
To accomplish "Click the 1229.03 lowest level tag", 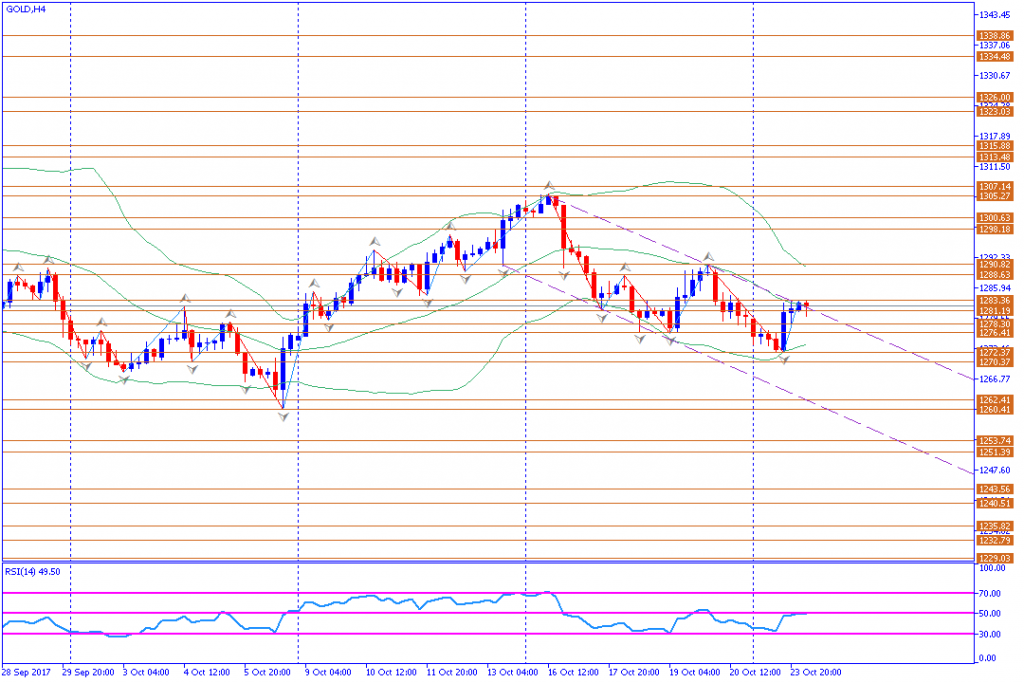I will point(995,559).
